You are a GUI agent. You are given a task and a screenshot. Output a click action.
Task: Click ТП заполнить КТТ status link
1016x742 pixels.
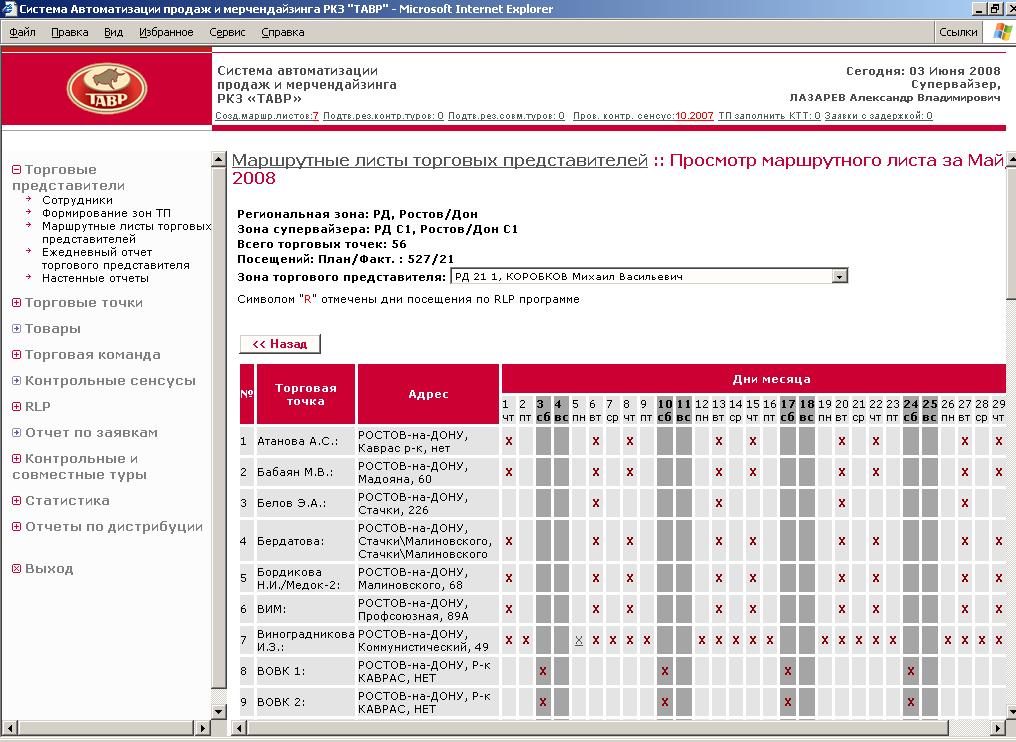769,116
